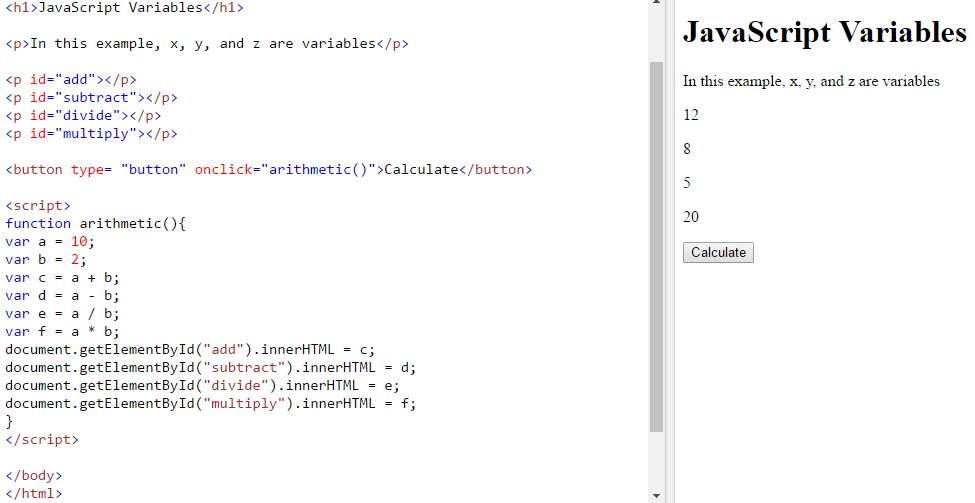Click the closing </body> tag line
Screen dimensions: 975x503
tap(34, 476)
